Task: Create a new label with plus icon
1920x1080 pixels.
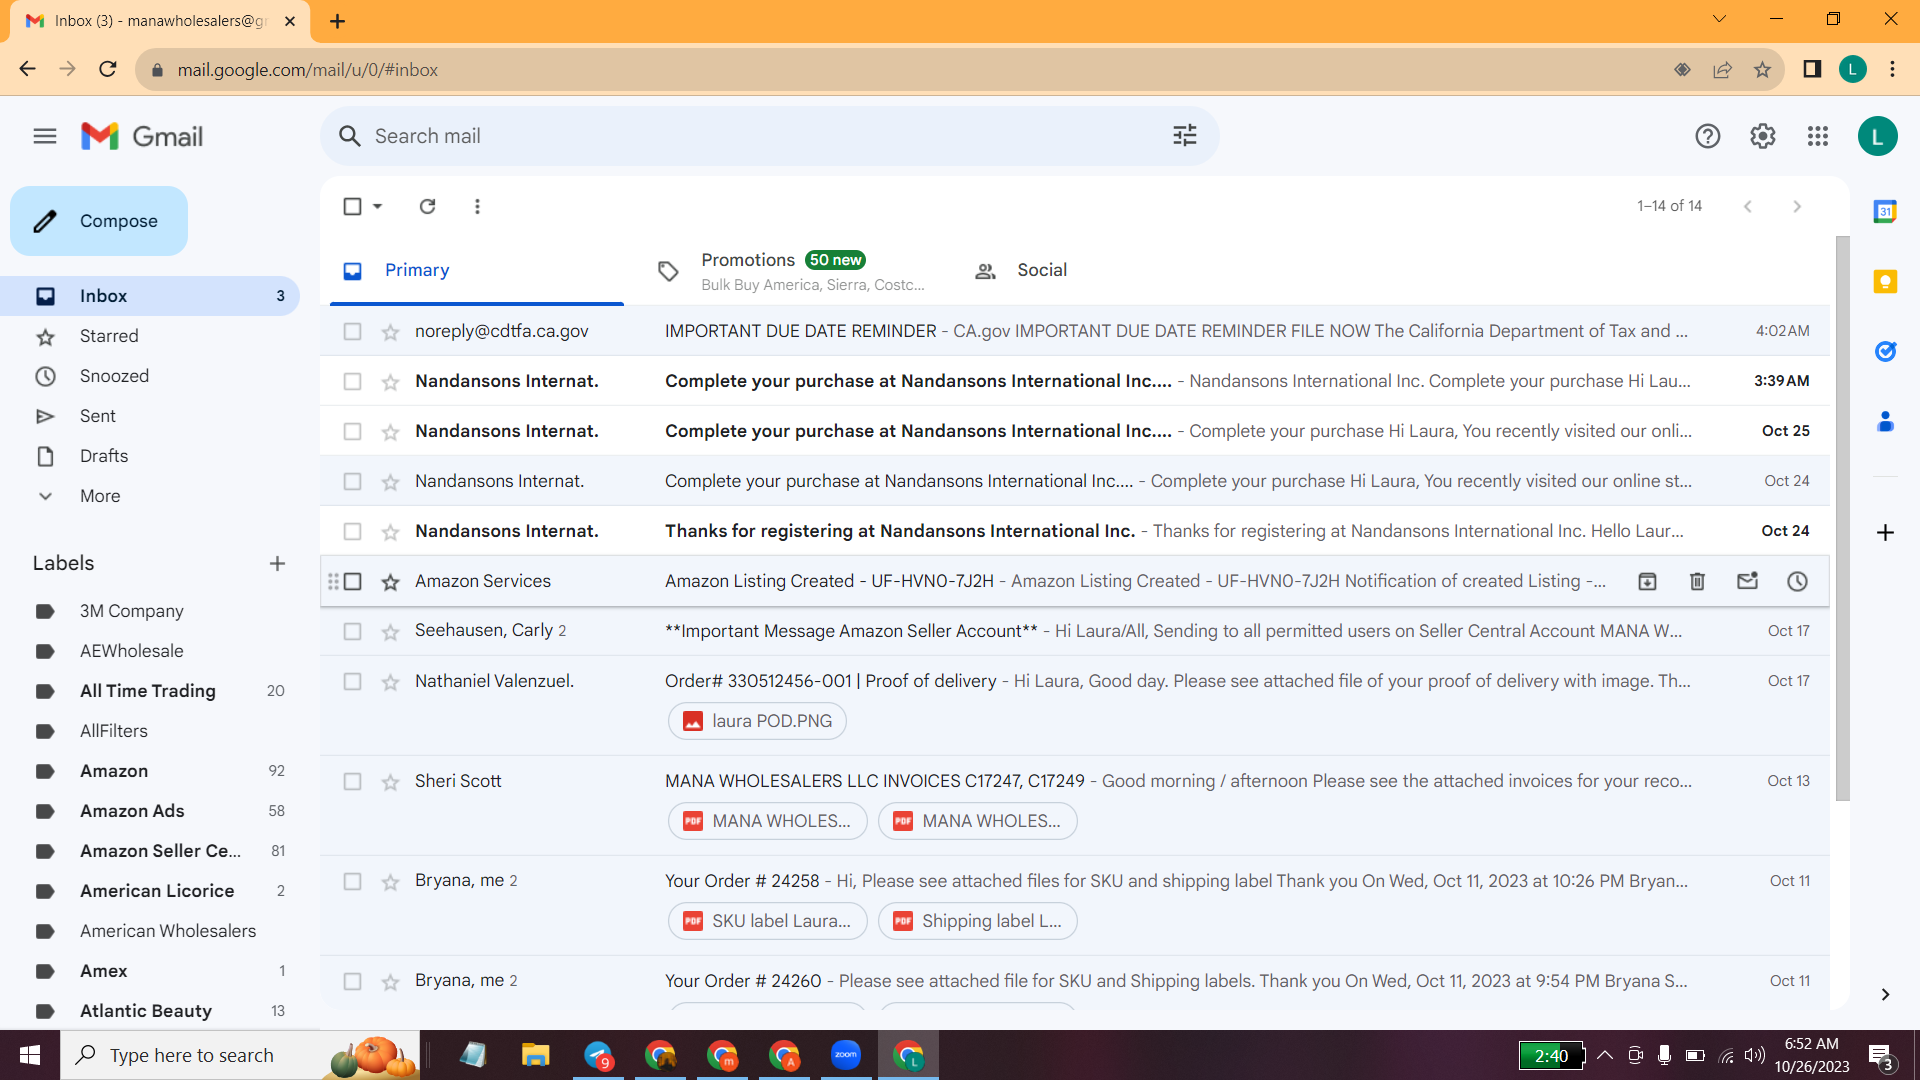Action: (277, 564)
